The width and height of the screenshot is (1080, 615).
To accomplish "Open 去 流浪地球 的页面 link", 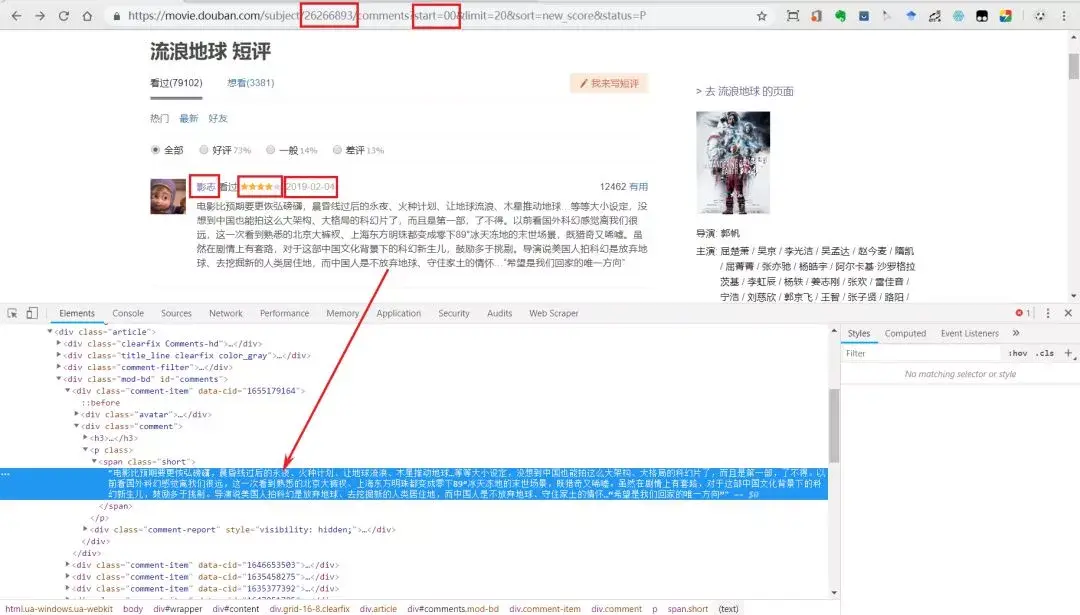I will [x=745, y=91].
